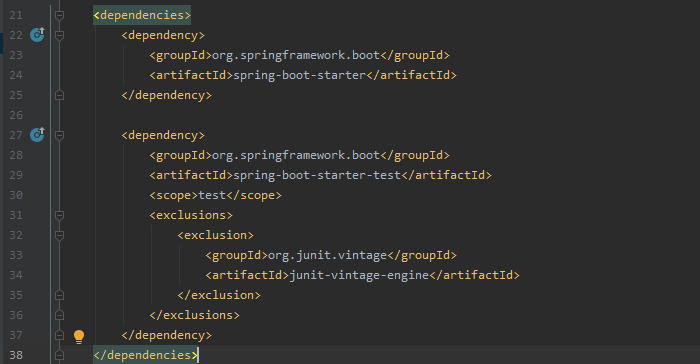Collapse the exclusions fold at line 31

point(59,215)
